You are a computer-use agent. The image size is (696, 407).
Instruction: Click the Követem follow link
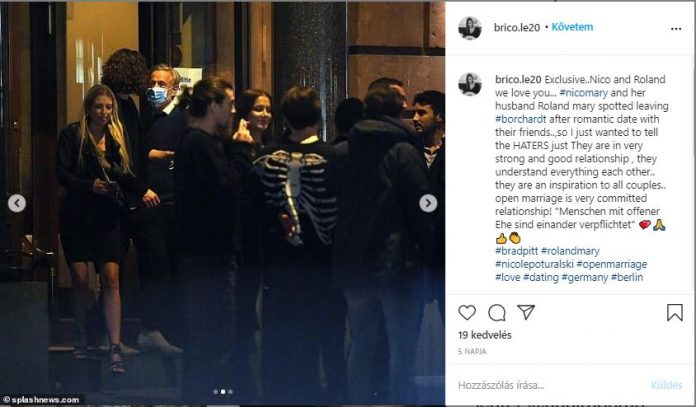572,27
